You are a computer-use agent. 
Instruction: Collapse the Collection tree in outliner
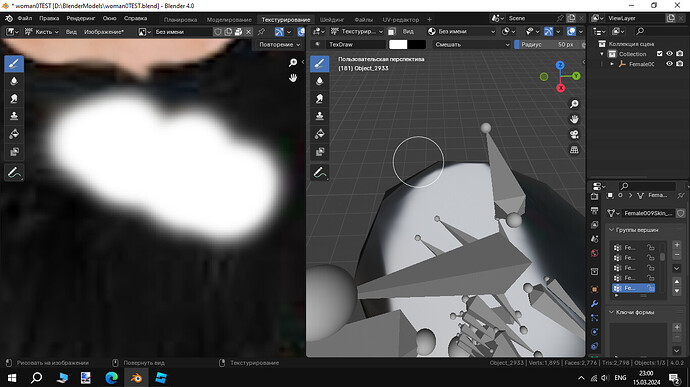(602, 54)
